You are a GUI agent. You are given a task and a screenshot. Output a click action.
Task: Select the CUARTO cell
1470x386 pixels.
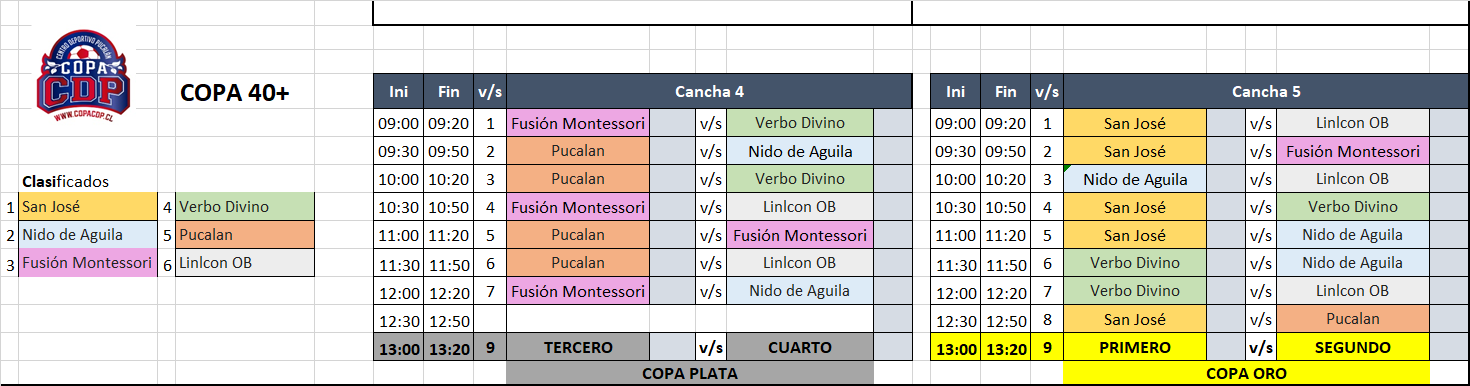[800, 347]
